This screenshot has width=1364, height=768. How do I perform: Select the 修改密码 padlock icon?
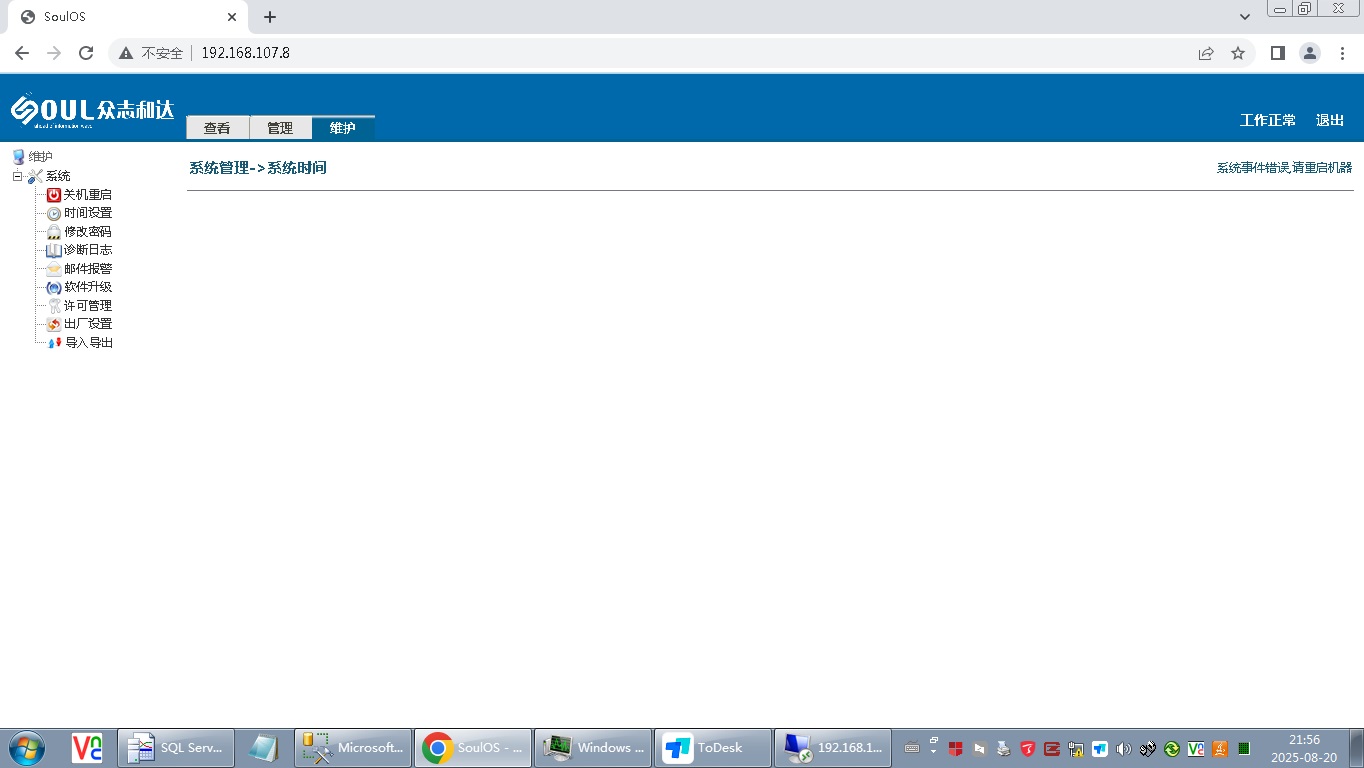[x=54, y=232]
